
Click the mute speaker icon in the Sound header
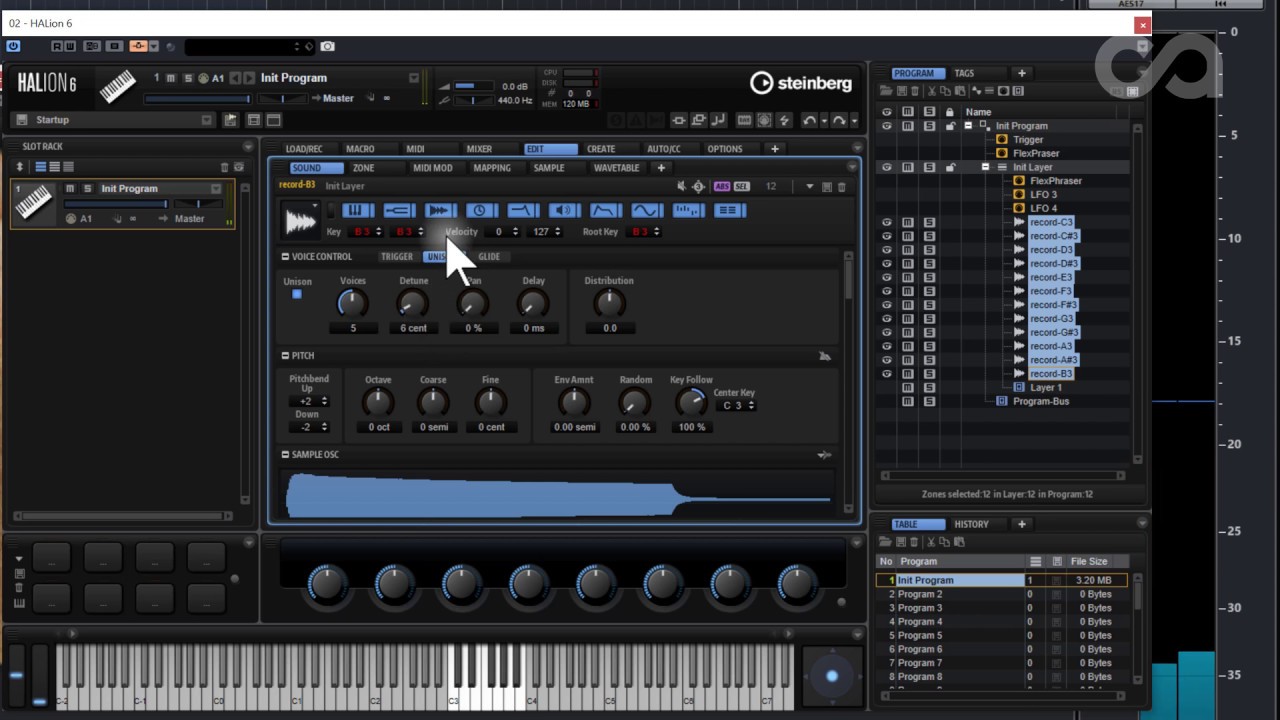coord(682,186)
